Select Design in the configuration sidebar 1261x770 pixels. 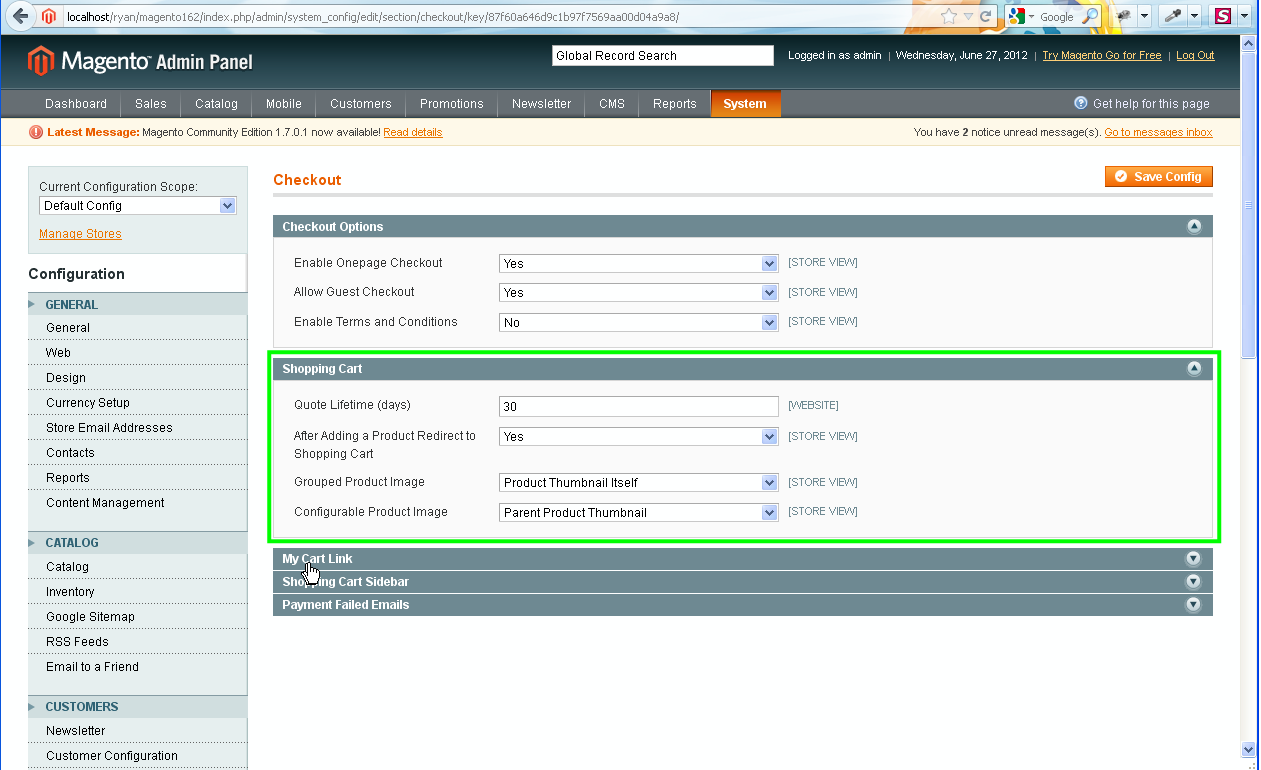[66, 378]
